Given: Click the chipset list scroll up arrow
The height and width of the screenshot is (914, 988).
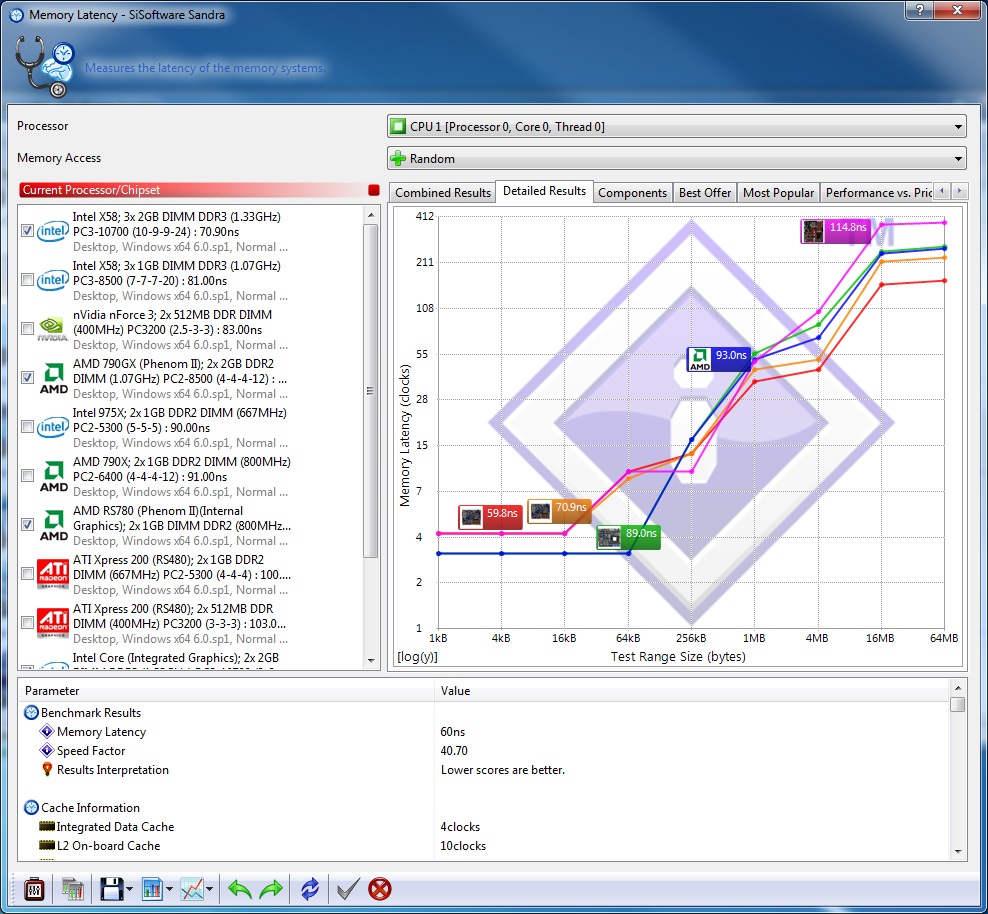Looking at the screenshot, I should pyautogui.click(x=371, y=215).
